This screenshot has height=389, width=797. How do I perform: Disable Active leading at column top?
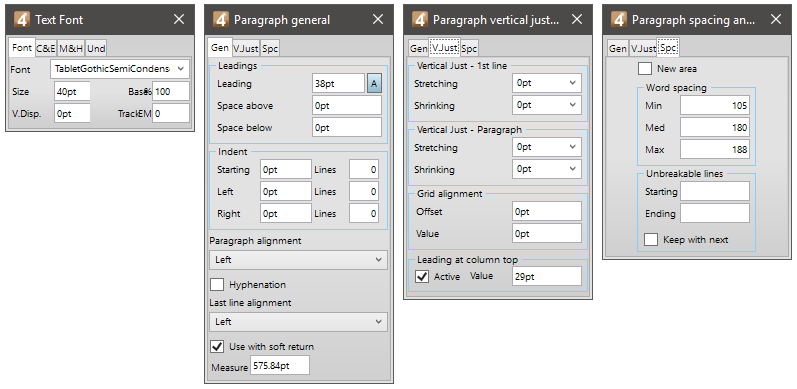click(x=422, y=277)
